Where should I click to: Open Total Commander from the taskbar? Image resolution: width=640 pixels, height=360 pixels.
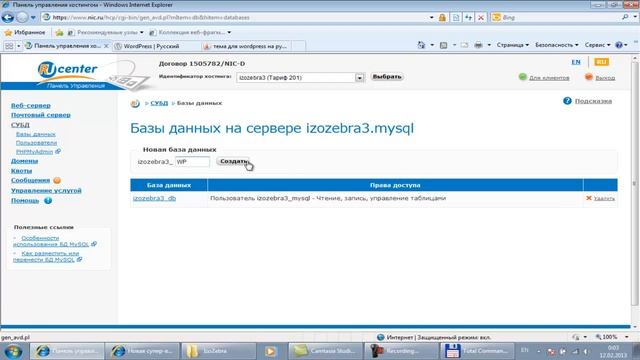pos(476,351)
